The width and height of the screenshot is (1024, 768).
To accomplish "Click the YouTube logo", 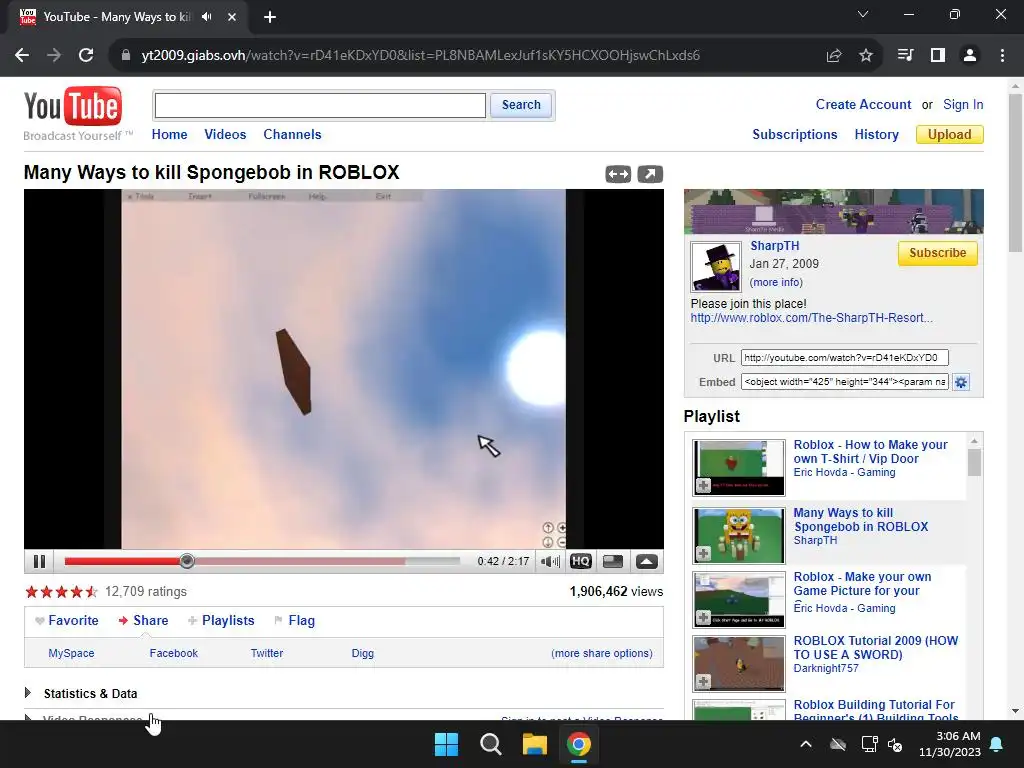I will (72, 106).
